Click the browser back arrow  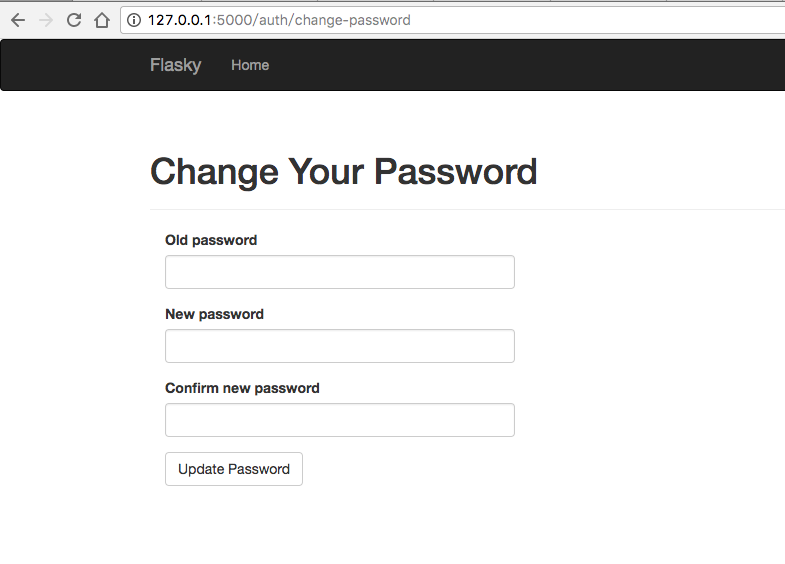pyautogui.click(x=18, y=20)
